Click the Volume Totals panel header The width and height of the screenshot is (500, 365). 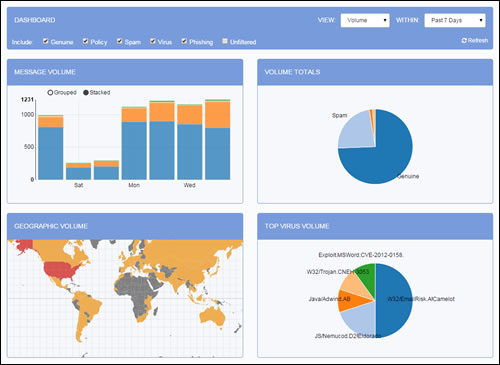375,72
